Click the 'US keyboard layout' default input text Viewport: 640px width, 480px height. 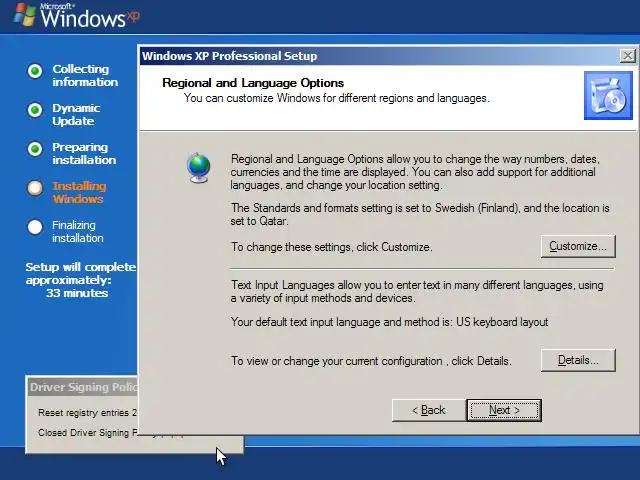(x=502, y=322)
